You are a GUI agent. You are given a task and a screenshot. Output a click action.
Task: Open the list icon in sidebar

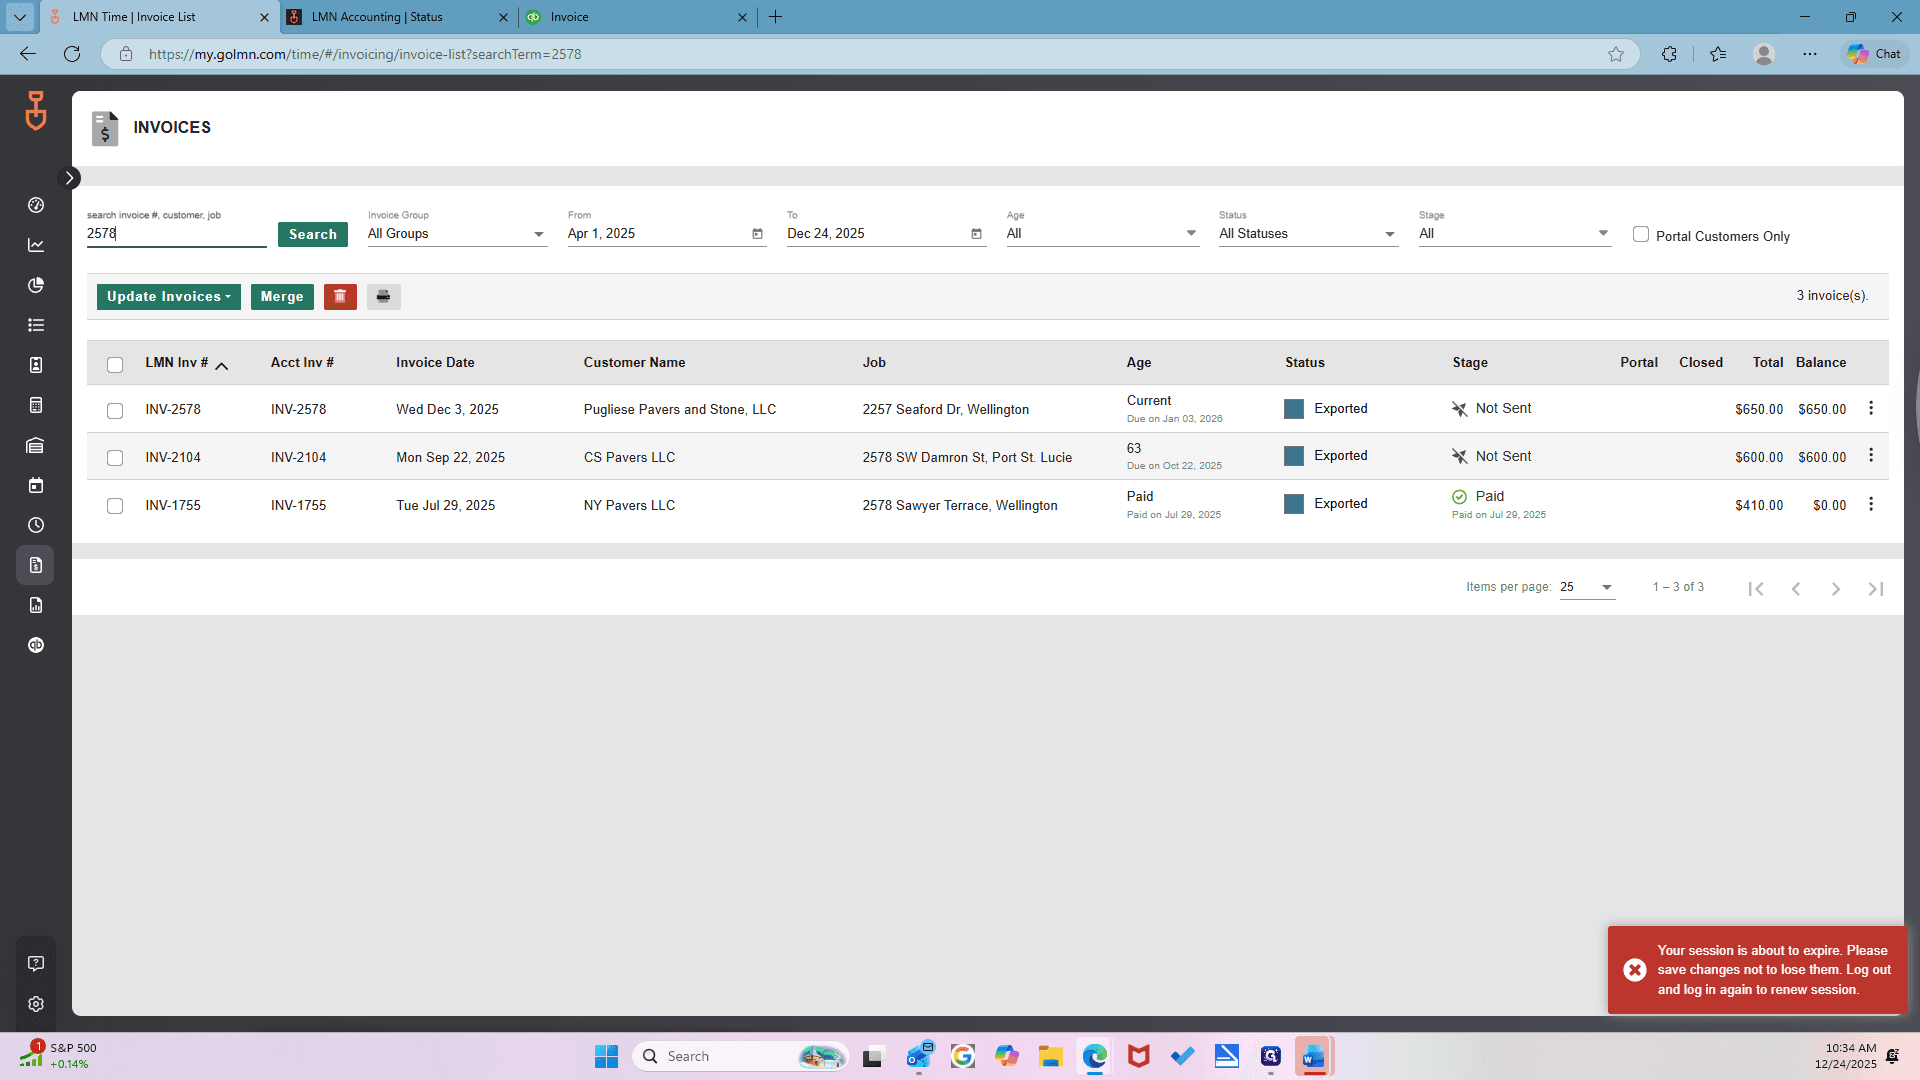pyautogui.click(x=36, y=325)
